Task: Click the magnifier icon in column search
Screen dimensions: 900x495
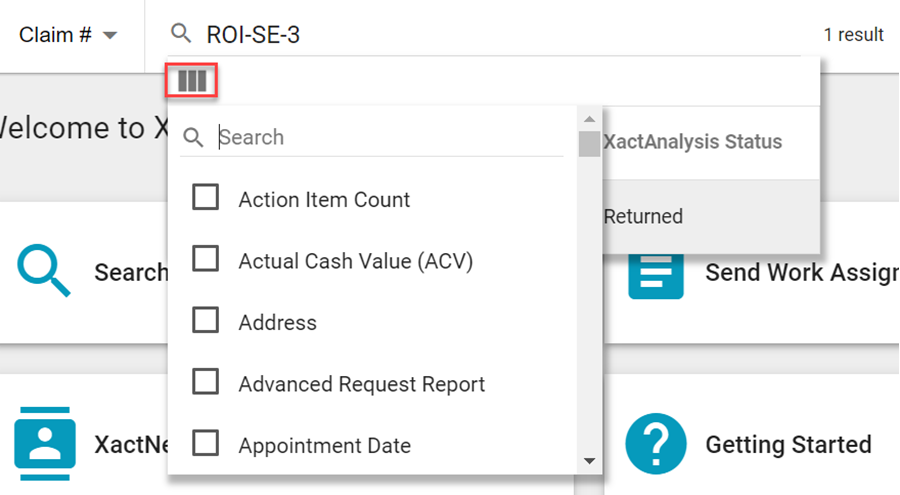Action: pos(194,138)
